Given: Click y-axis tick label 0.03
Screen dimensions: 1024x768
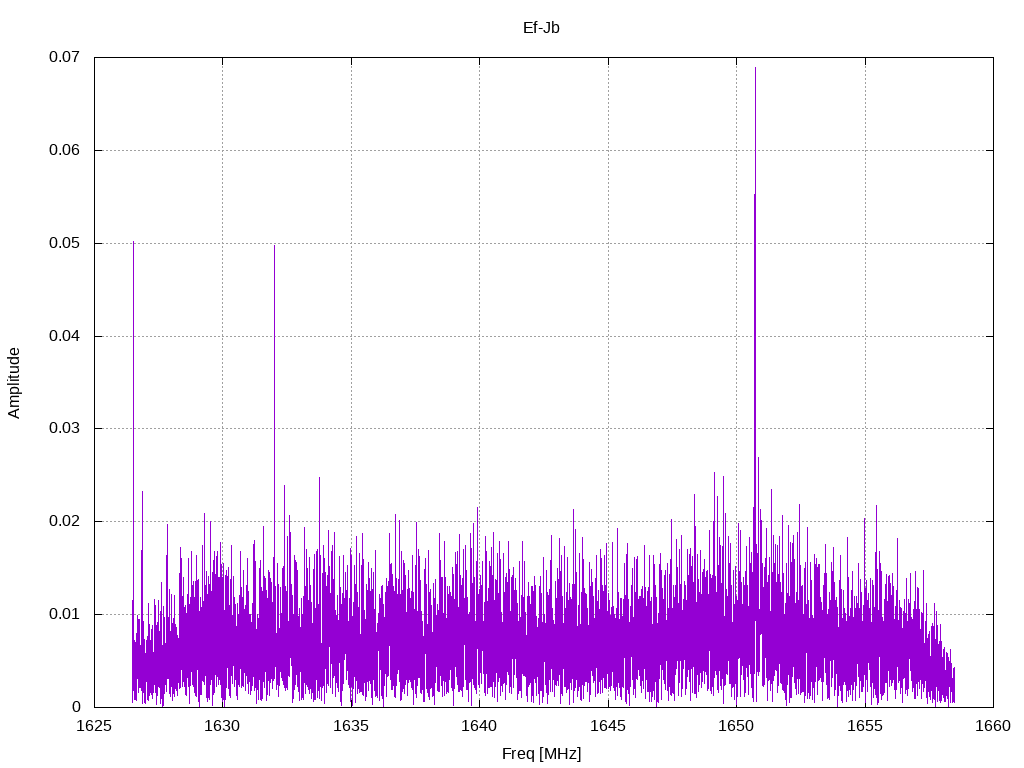Looking at the screenshot, I should point(64,428).
